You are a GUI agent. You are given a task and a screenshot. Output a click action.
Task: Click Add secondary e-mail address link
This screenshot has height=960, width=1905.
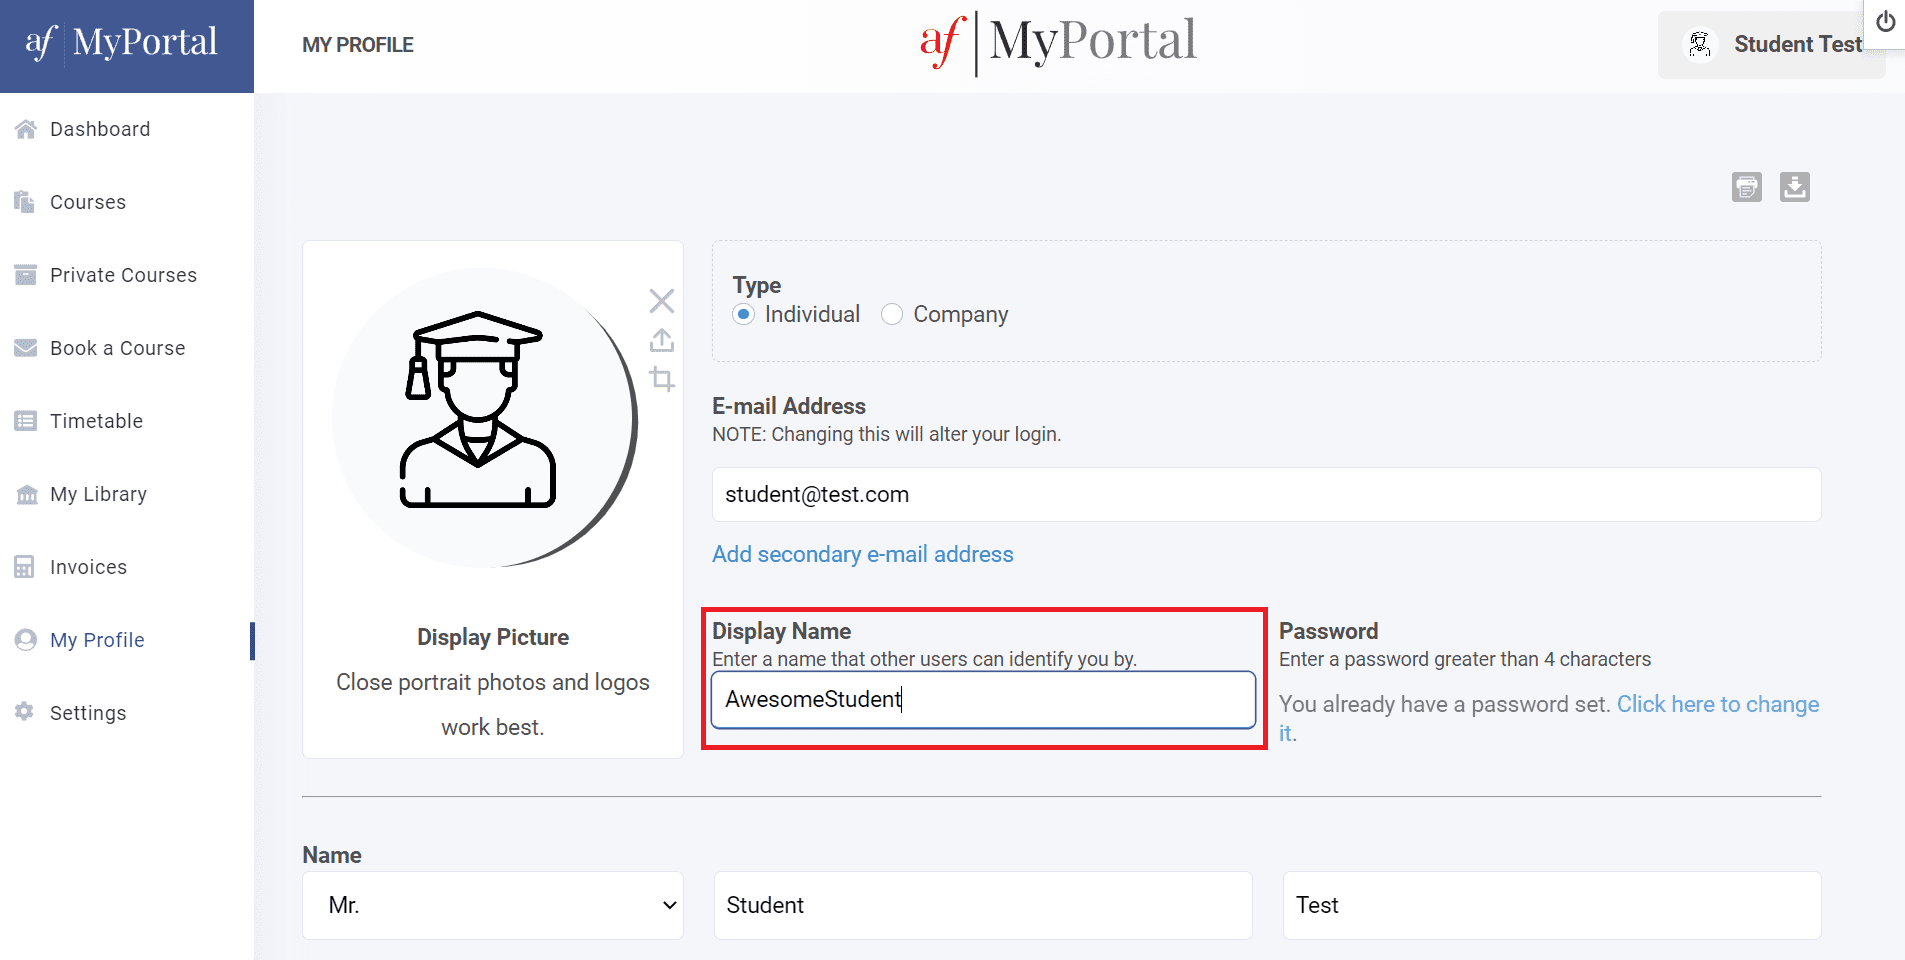tap(862, 554)
